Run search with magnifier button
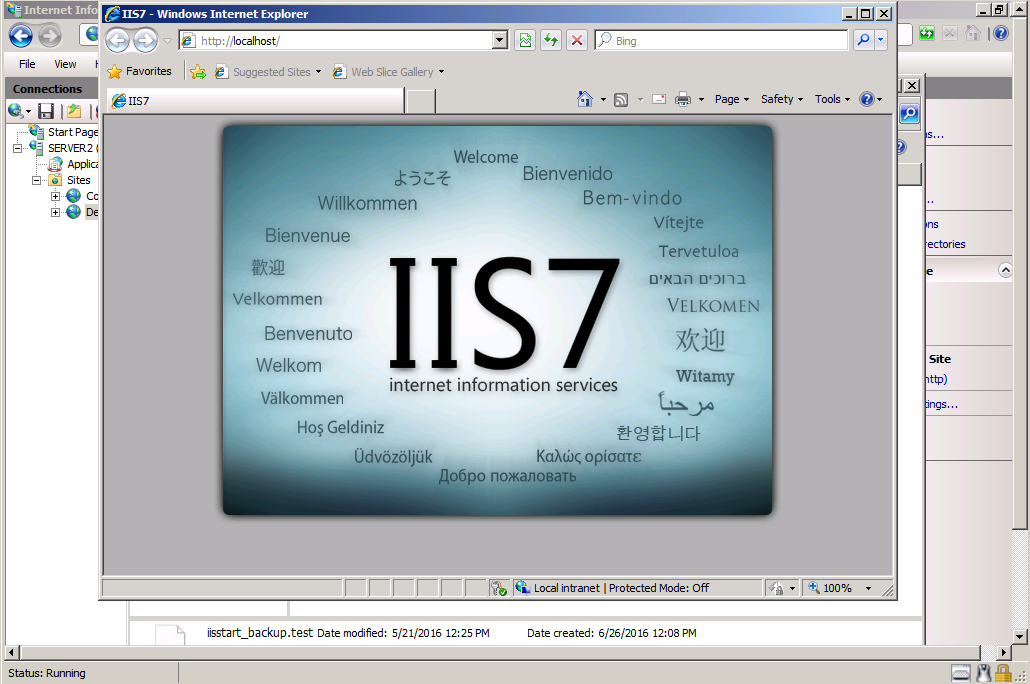1030x684 pixels. (x=863, y=41)
